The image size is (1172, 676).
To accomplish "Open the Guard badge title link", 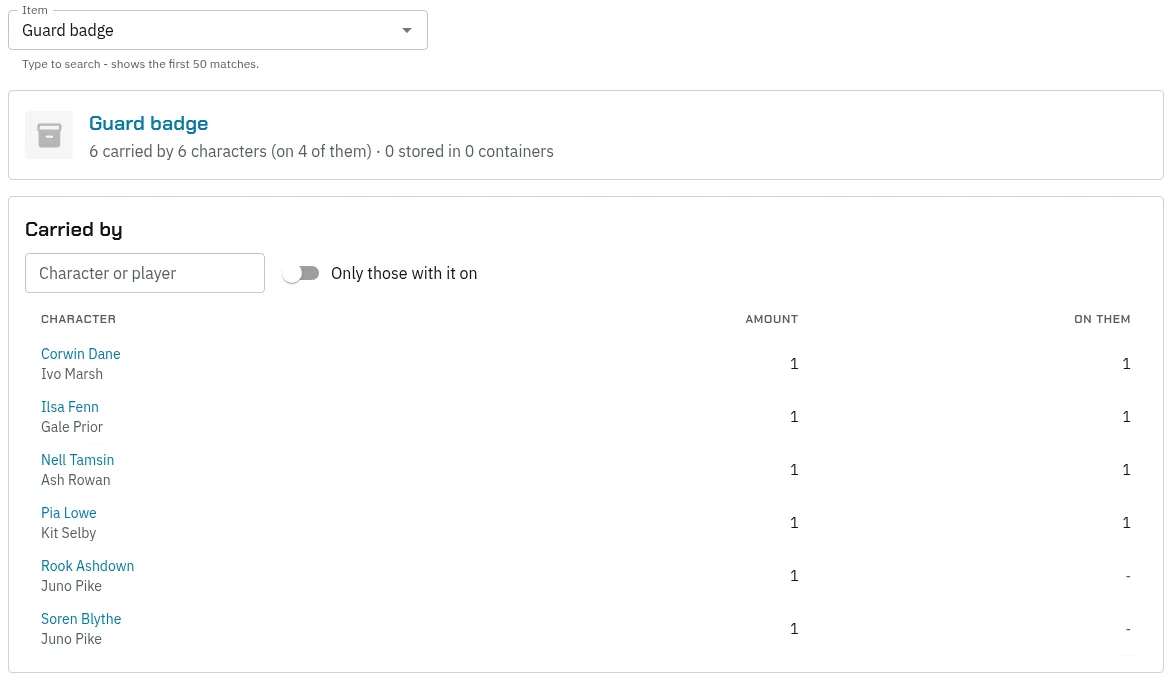I will pyautogui.click(x=149, y=123).
